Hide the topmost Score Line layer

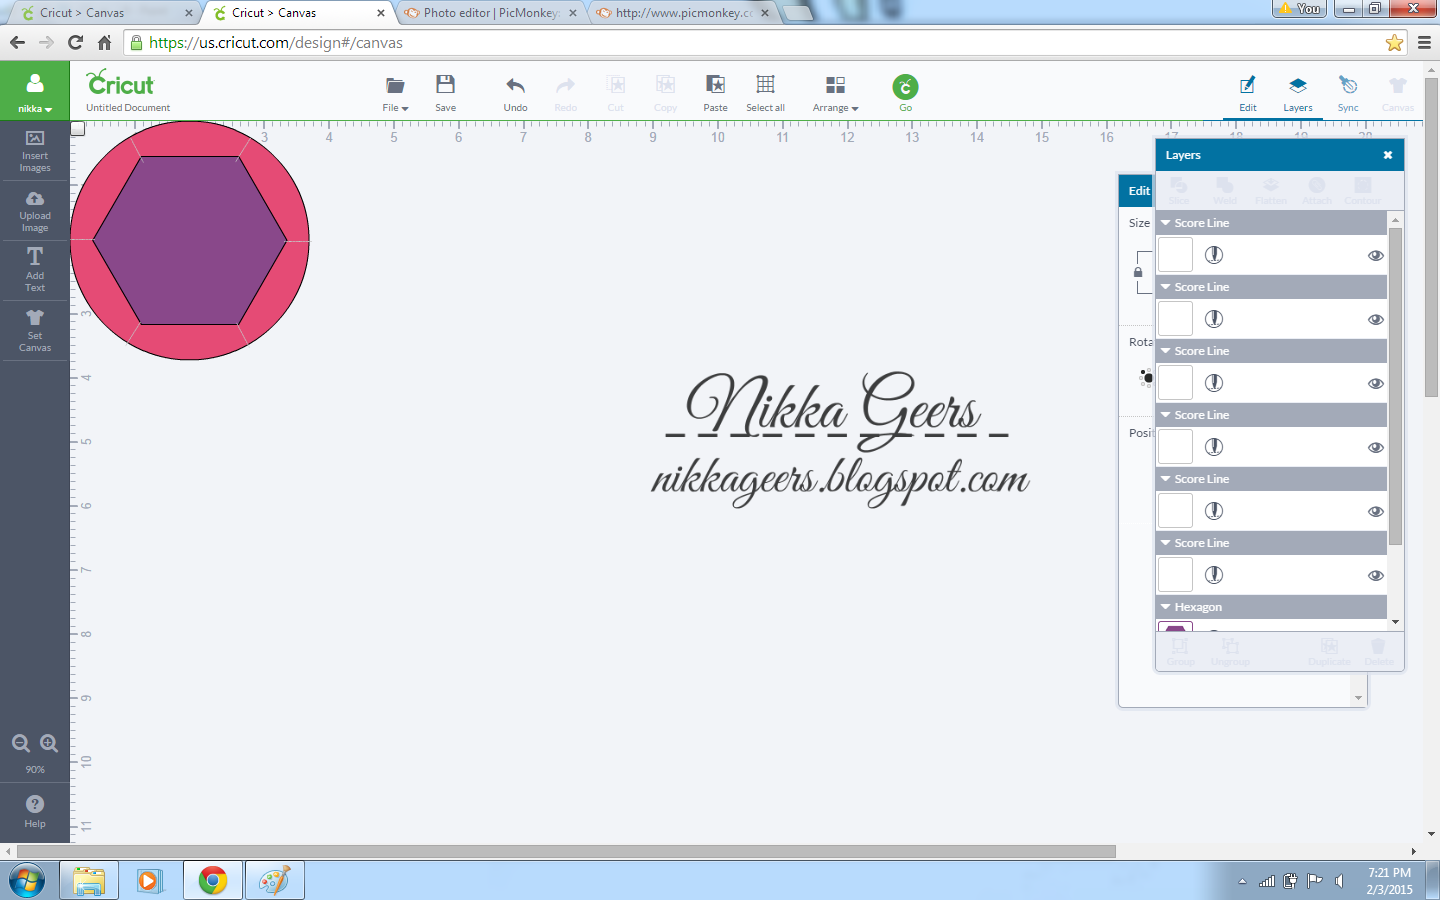coord(1376,255)
